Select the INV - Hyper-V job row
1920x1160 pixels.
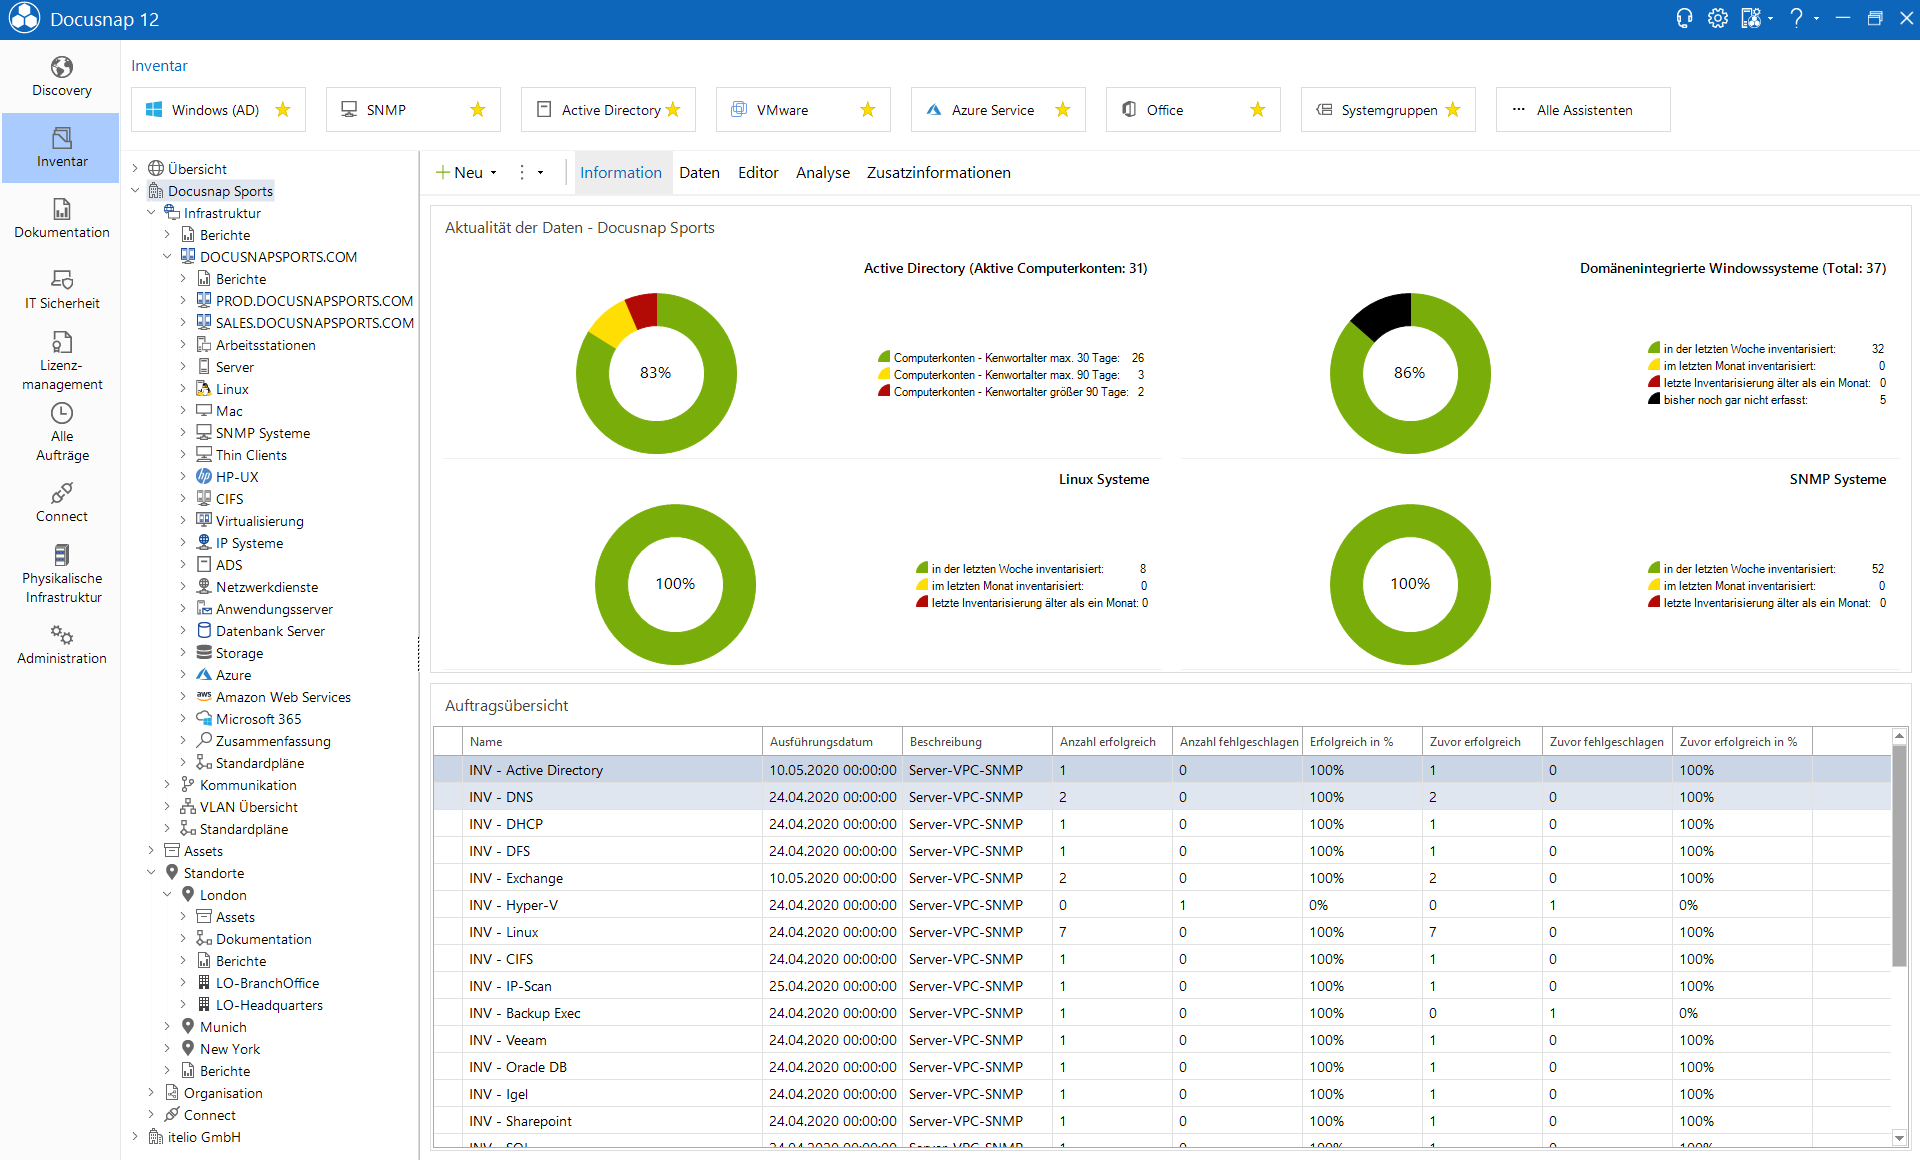(x=1161, y=905)
